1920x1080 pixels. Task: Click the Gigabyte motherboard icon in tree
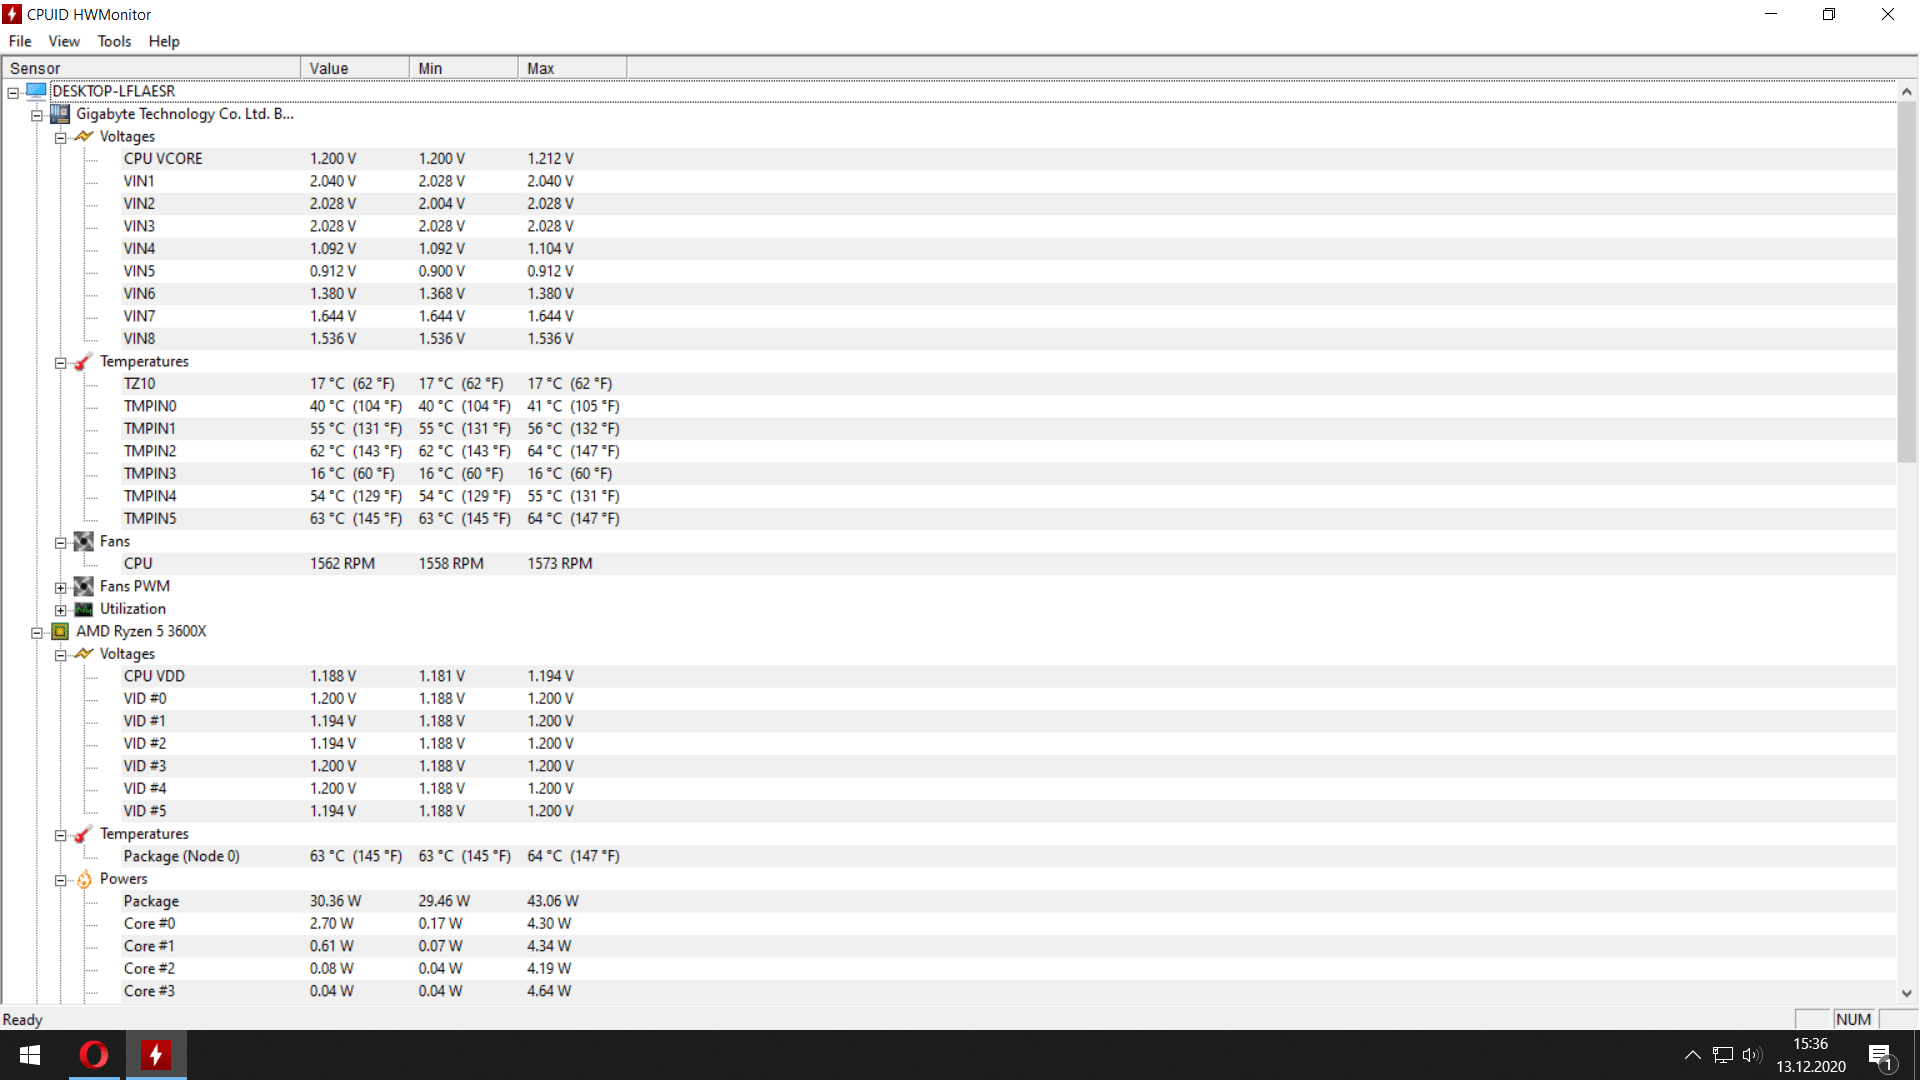click(x=60, y=114)
